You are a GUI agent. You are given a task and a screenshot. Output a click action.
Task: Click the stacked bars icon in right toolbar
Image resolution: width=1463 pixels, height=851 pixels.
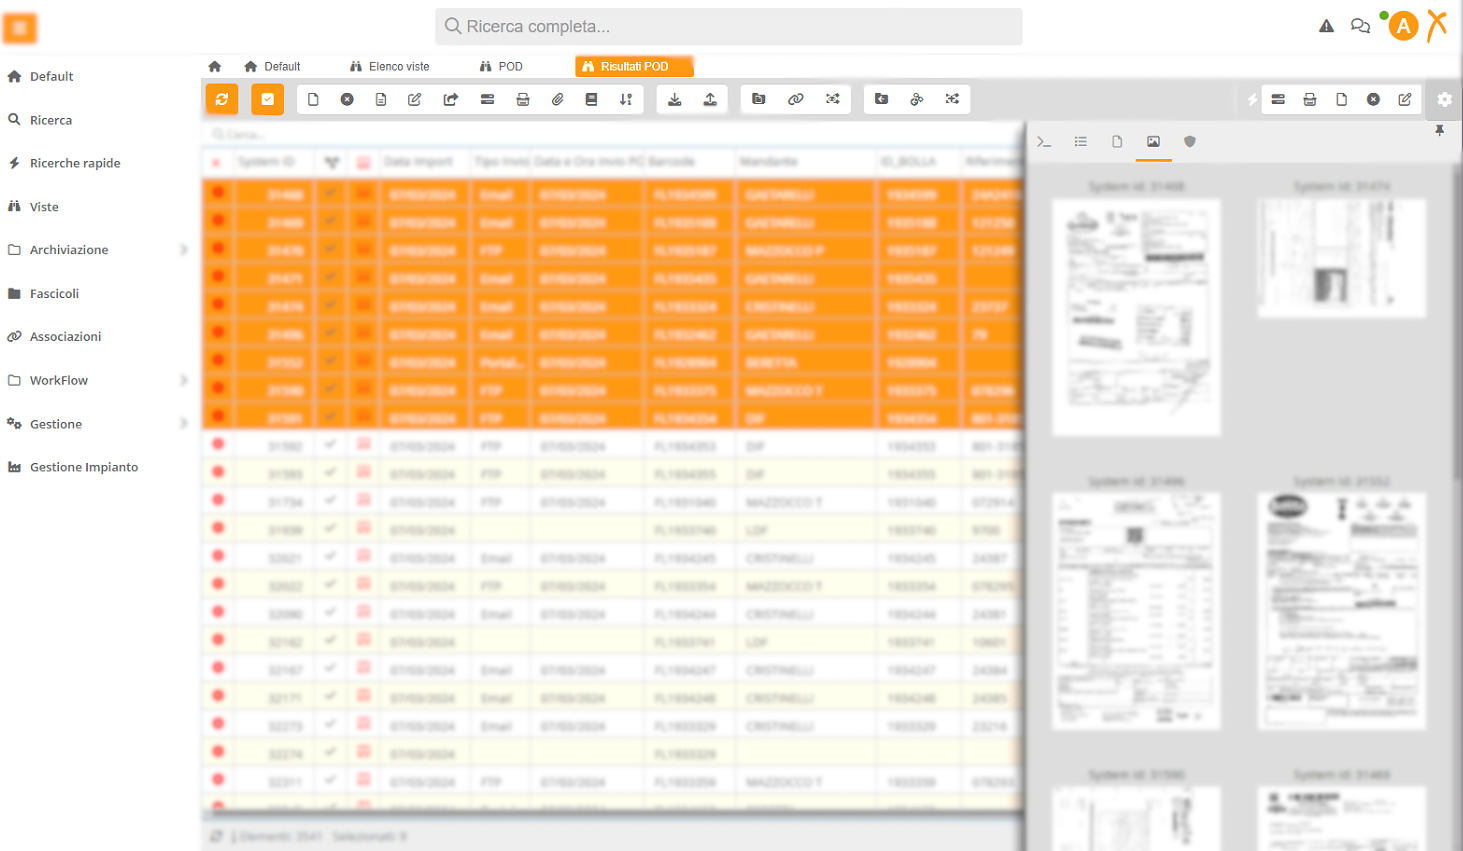(x=1278, y=99)
